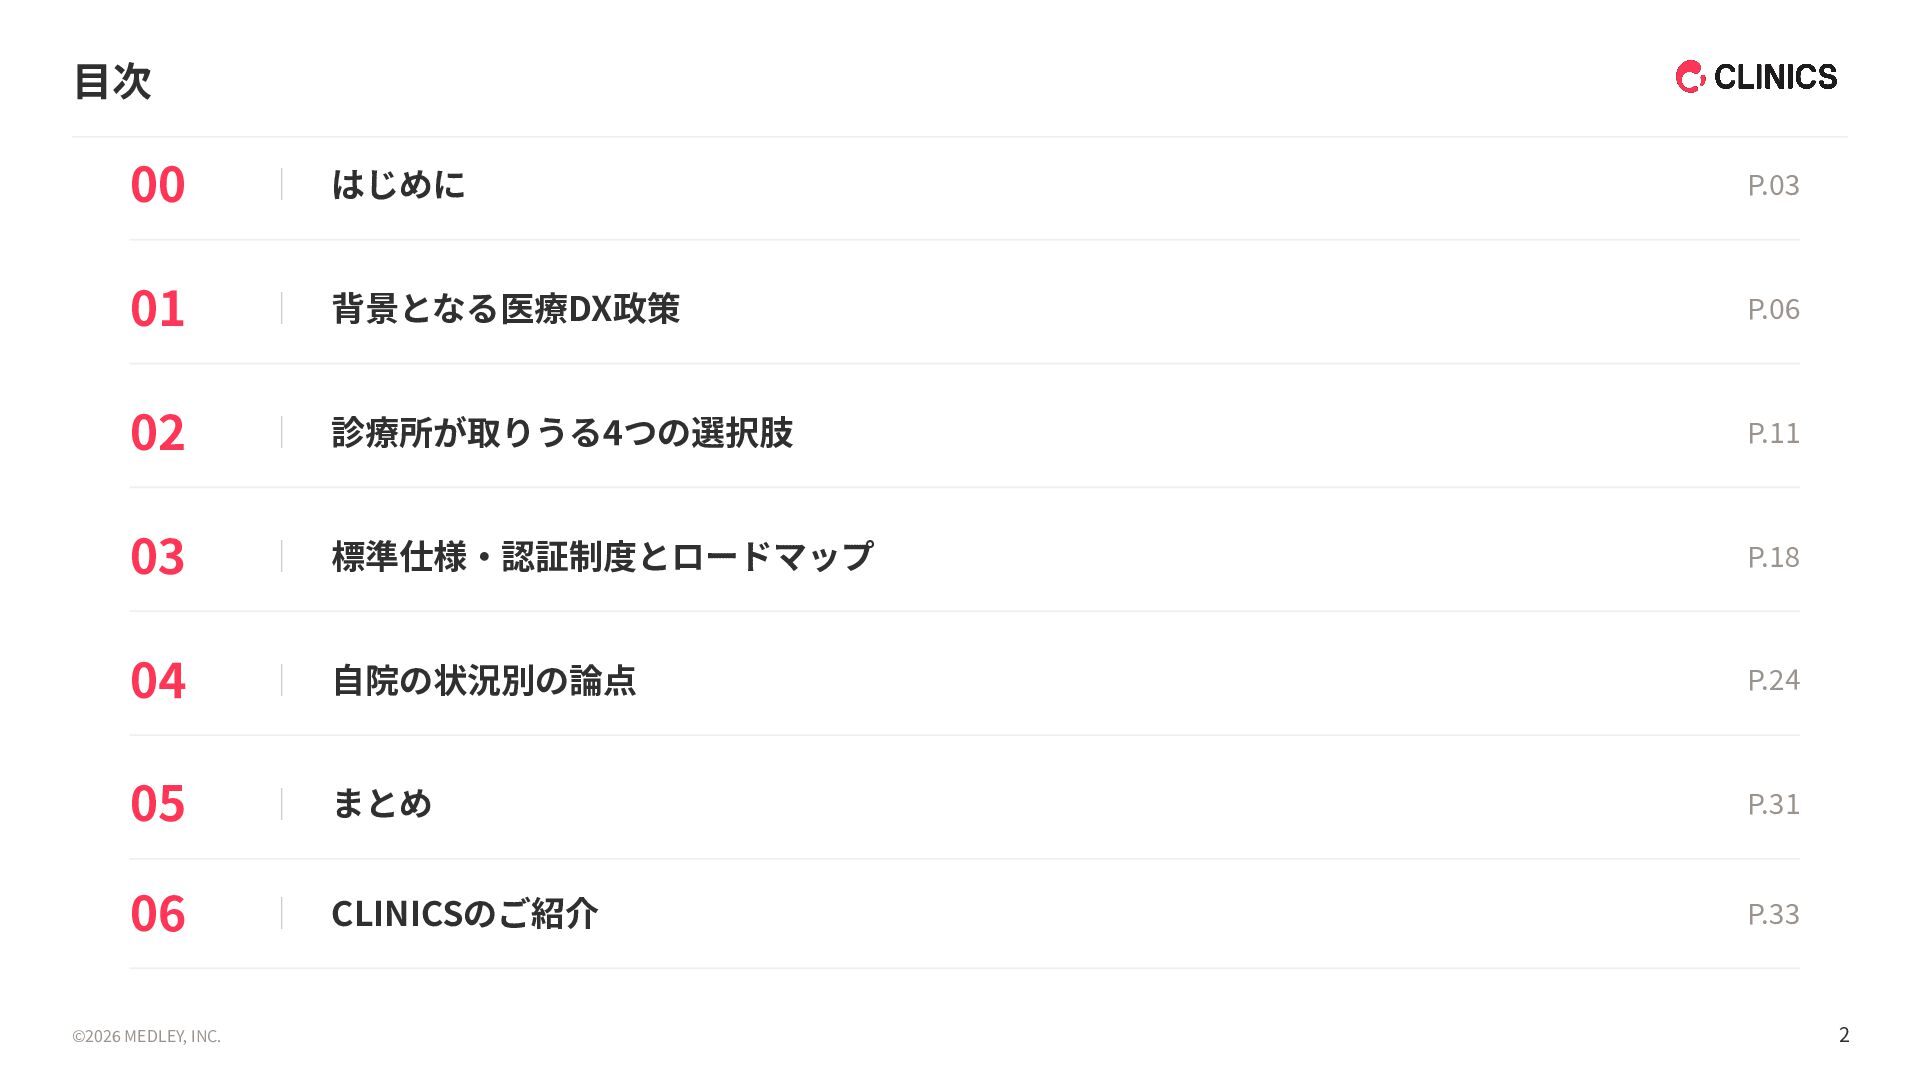Click the 目次 slide title

pos(112,81)
